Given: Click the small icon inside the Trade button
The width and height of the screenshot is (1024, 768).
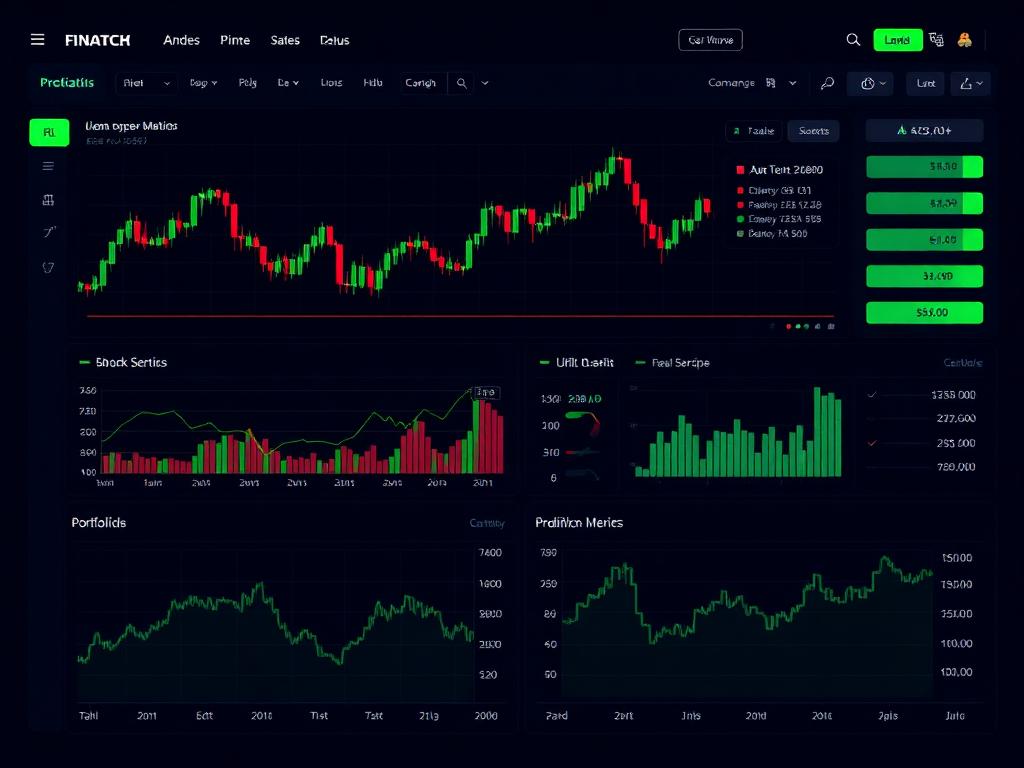Looking at the screenshot, I should pyautogui.click(x=737, y=131).
